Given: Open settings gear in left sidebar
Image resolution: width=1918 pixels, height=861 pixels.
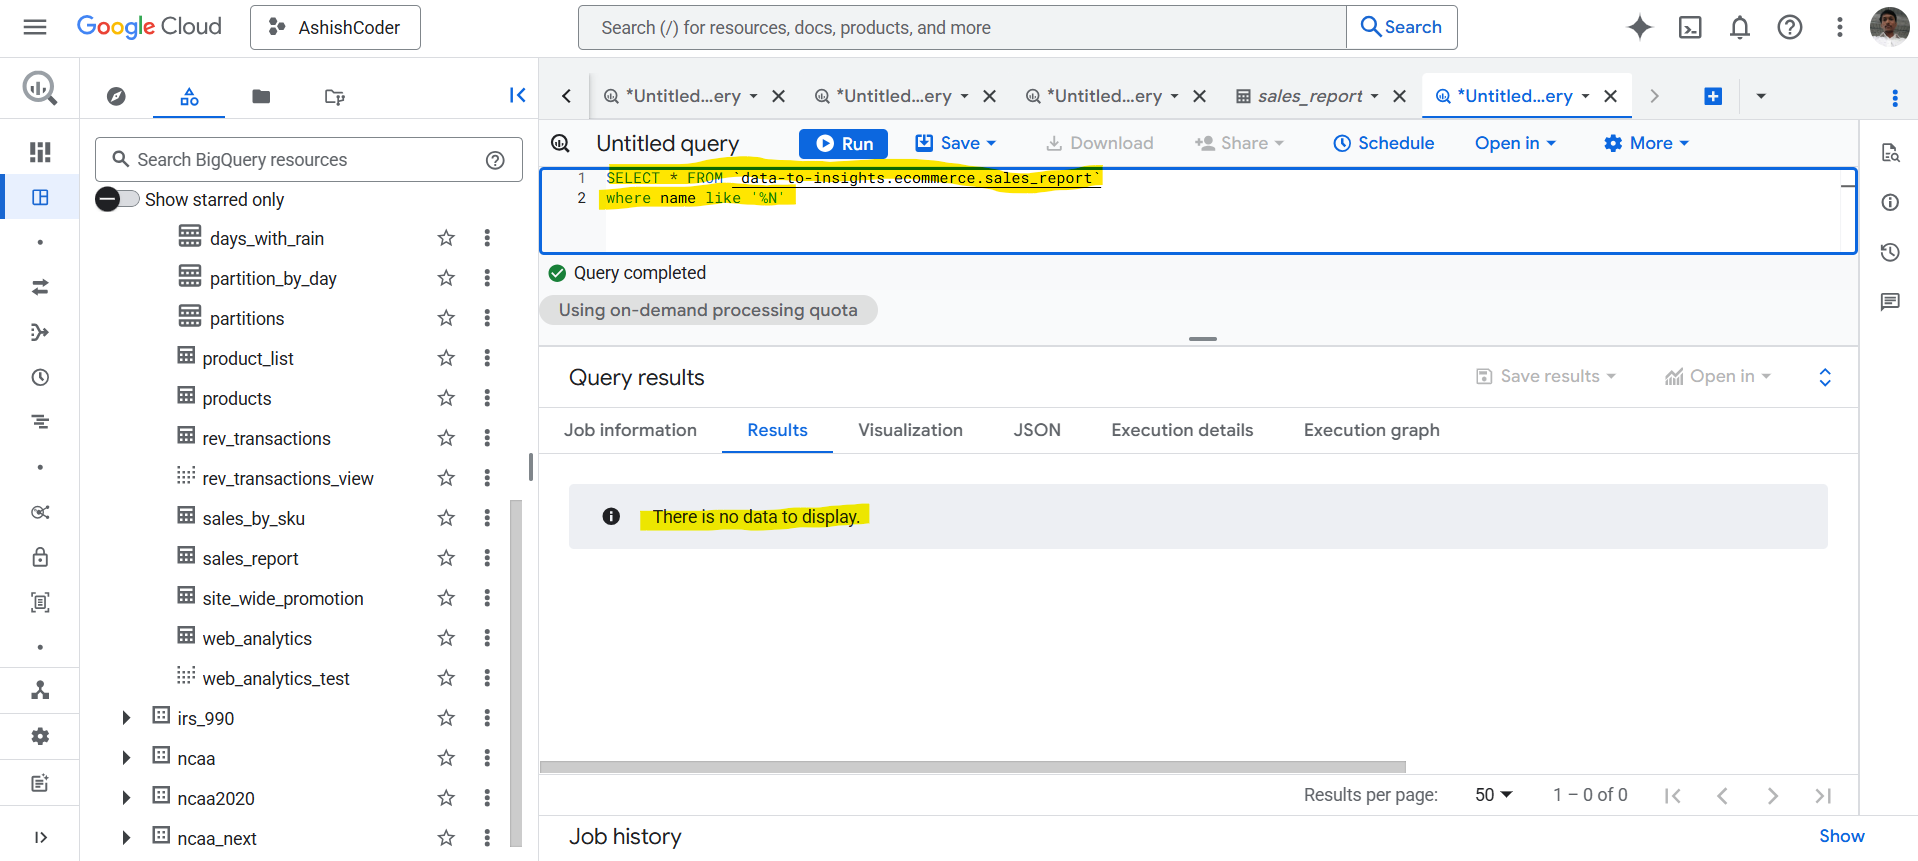Looking at the screenshot, I should 40,736.
